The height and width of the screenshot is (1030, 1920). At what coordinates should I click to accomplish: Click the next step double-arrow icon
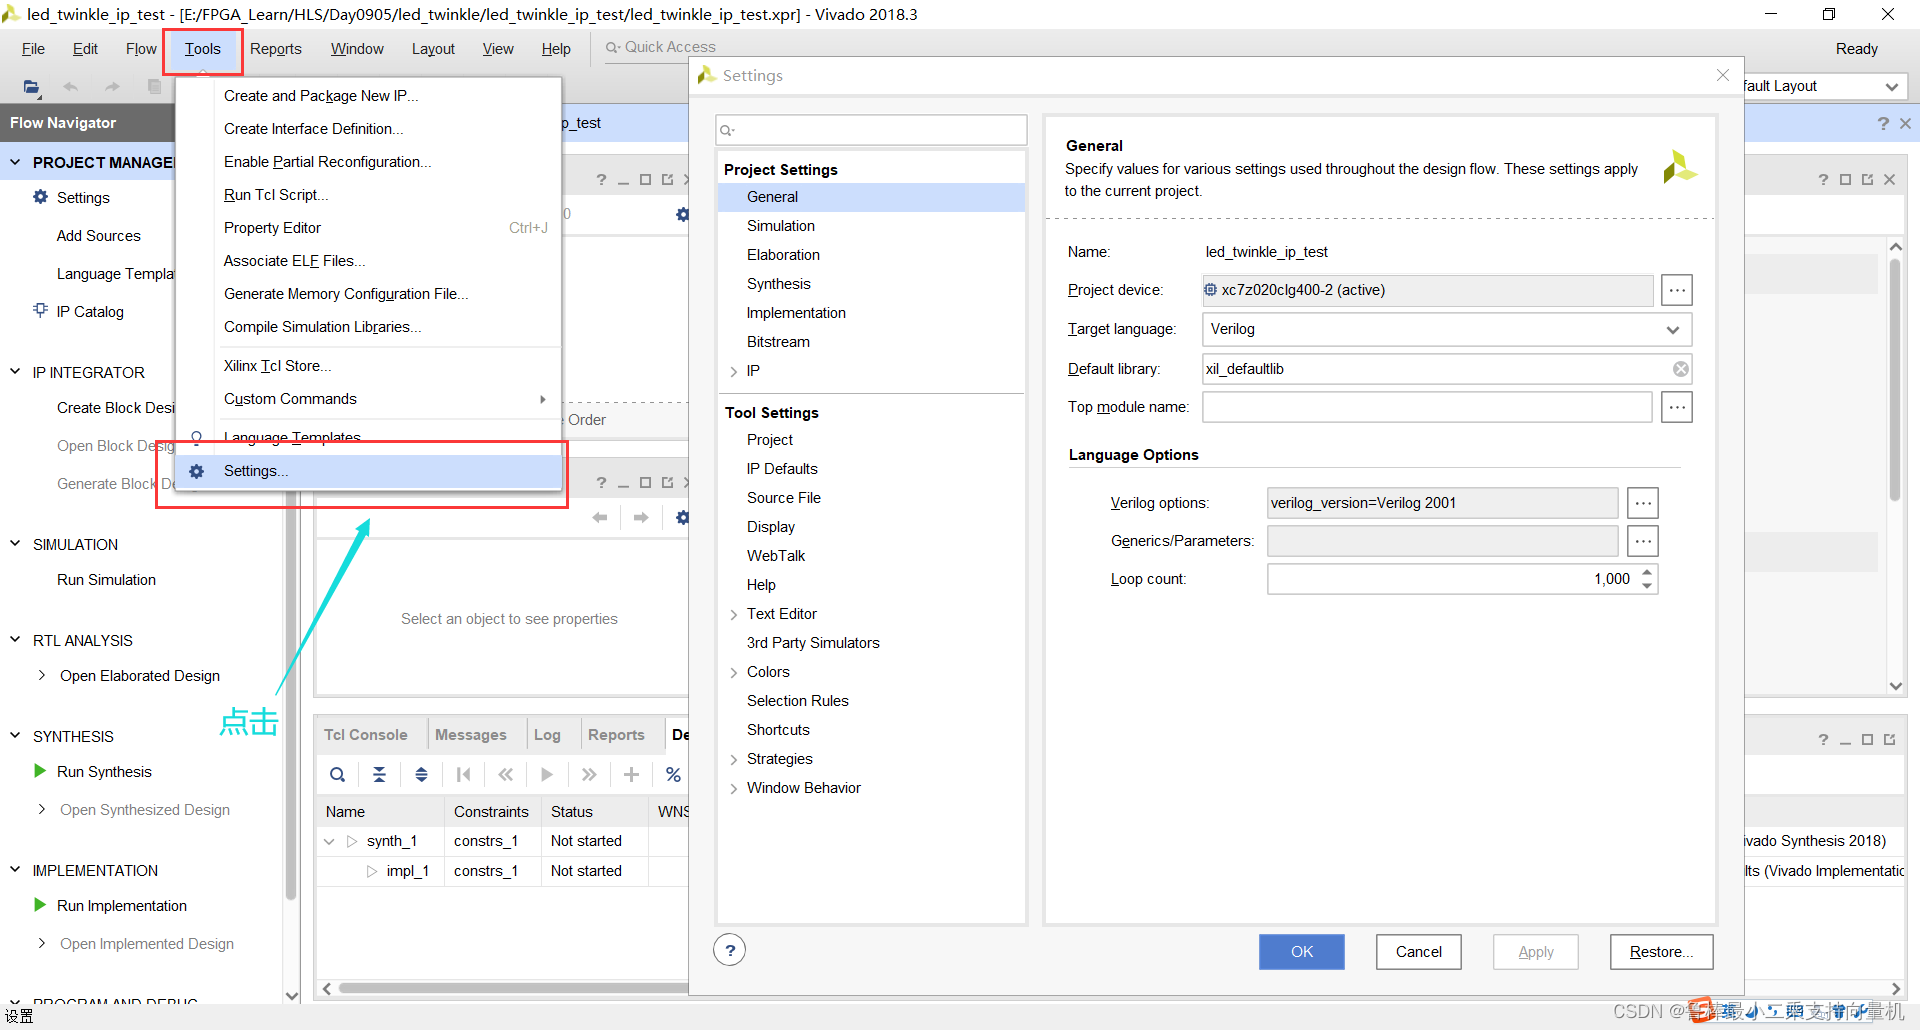point(589,774)
